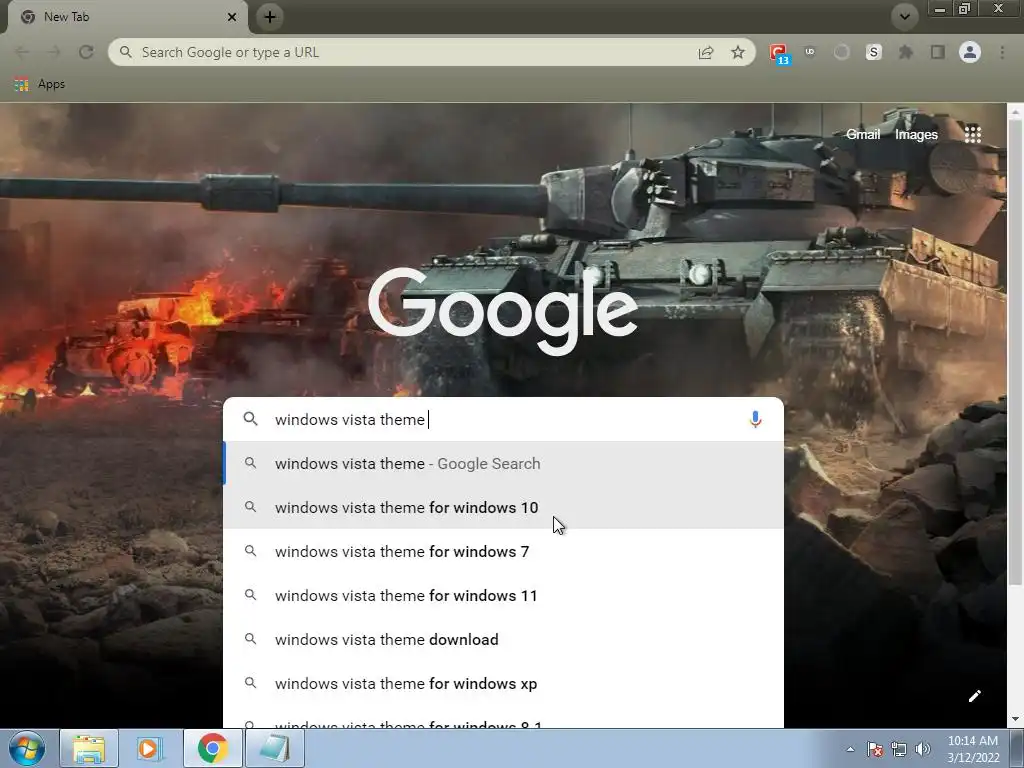Open the Images link
Screen dimensions: 1024x768
point(916,134)
